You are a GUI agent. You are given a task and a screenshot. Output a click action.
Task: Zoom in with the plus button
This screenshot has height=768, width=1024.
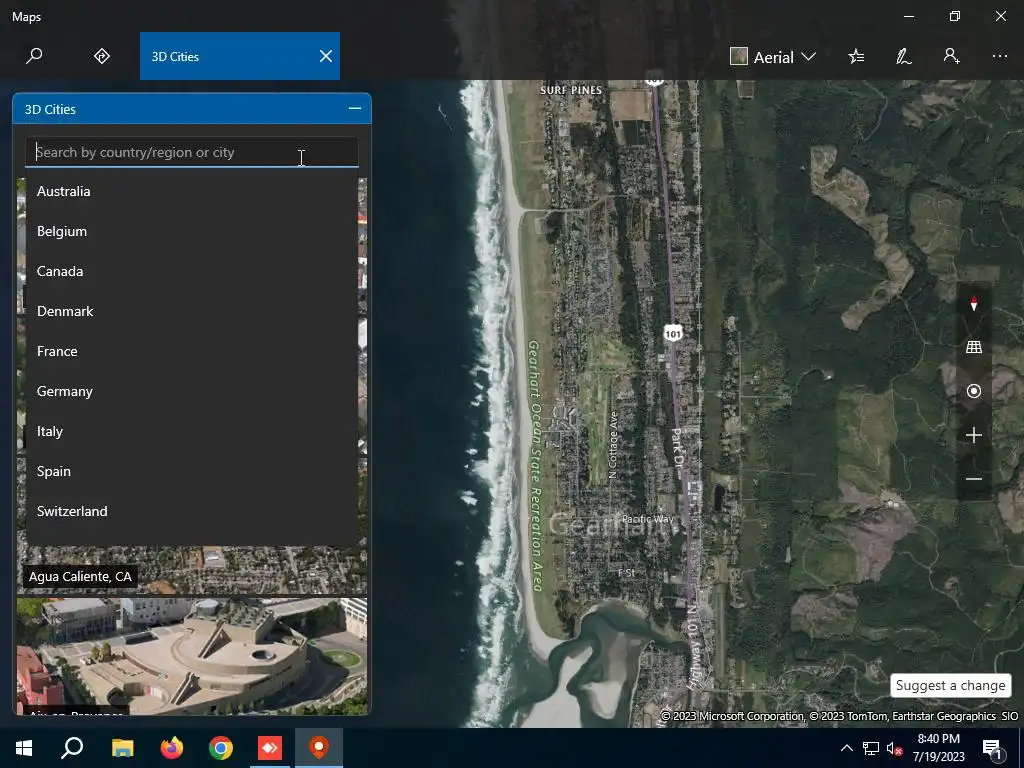974,435
